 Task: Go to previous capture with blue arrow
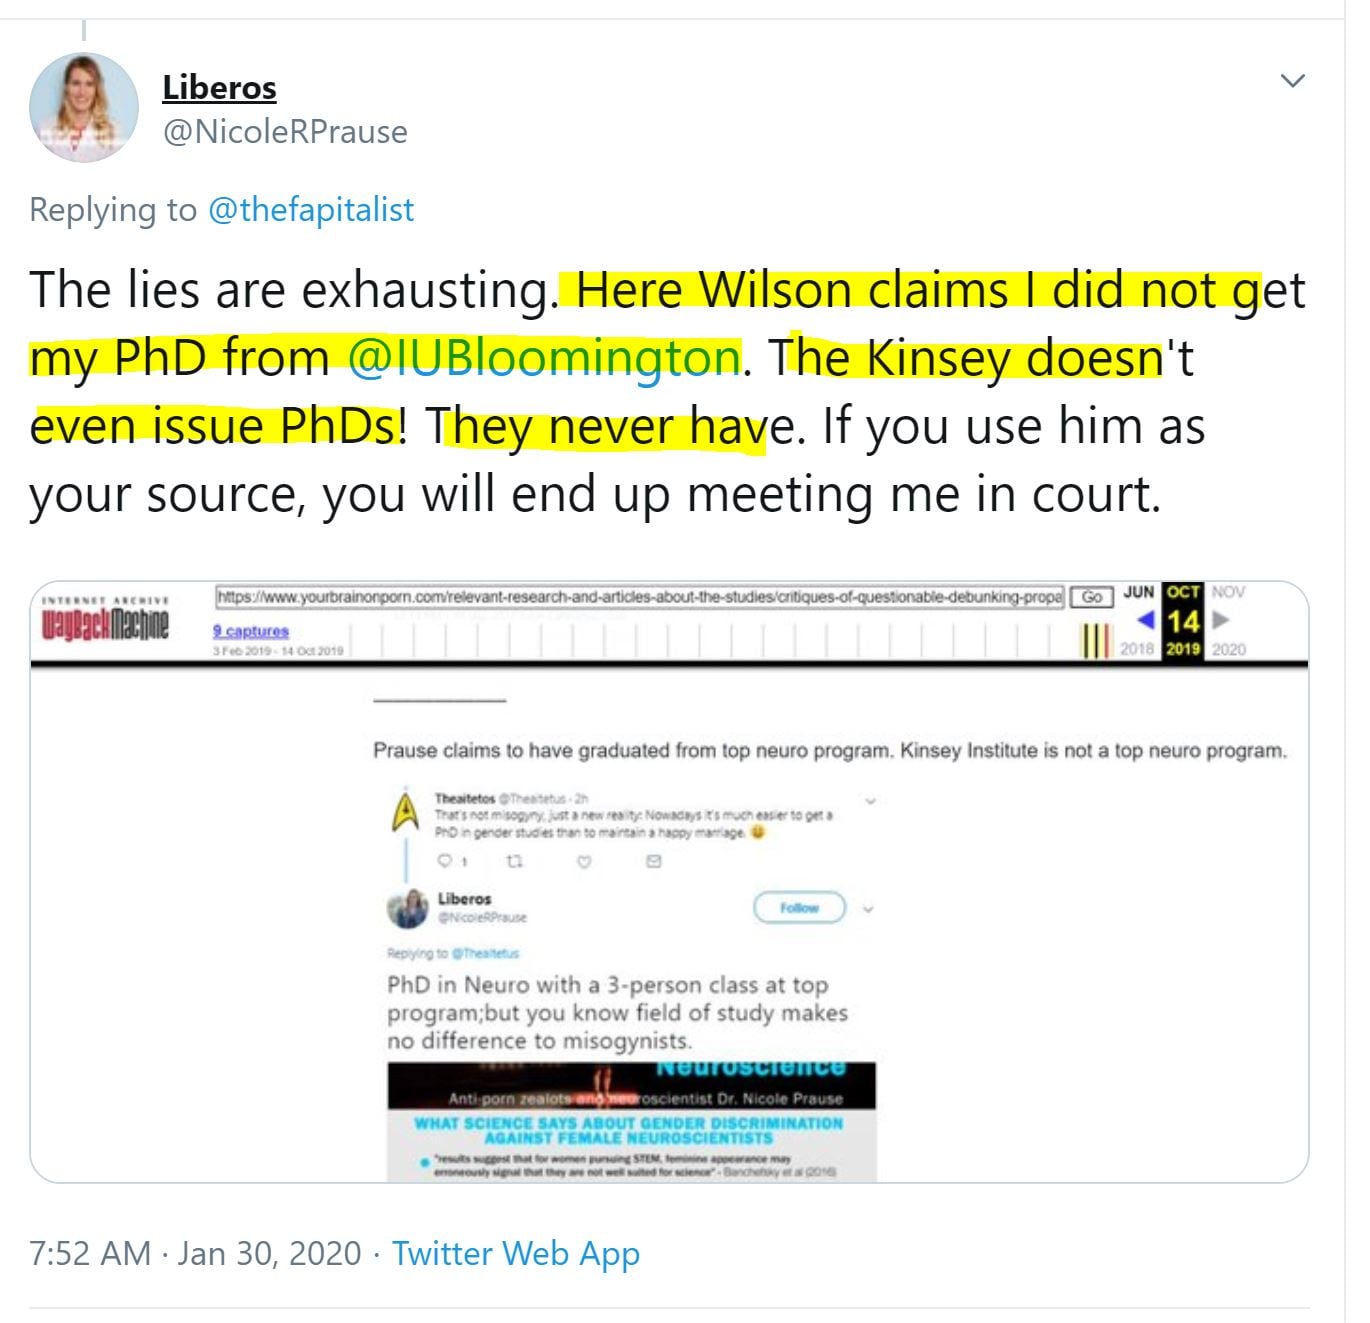[x=1146, y=620]
